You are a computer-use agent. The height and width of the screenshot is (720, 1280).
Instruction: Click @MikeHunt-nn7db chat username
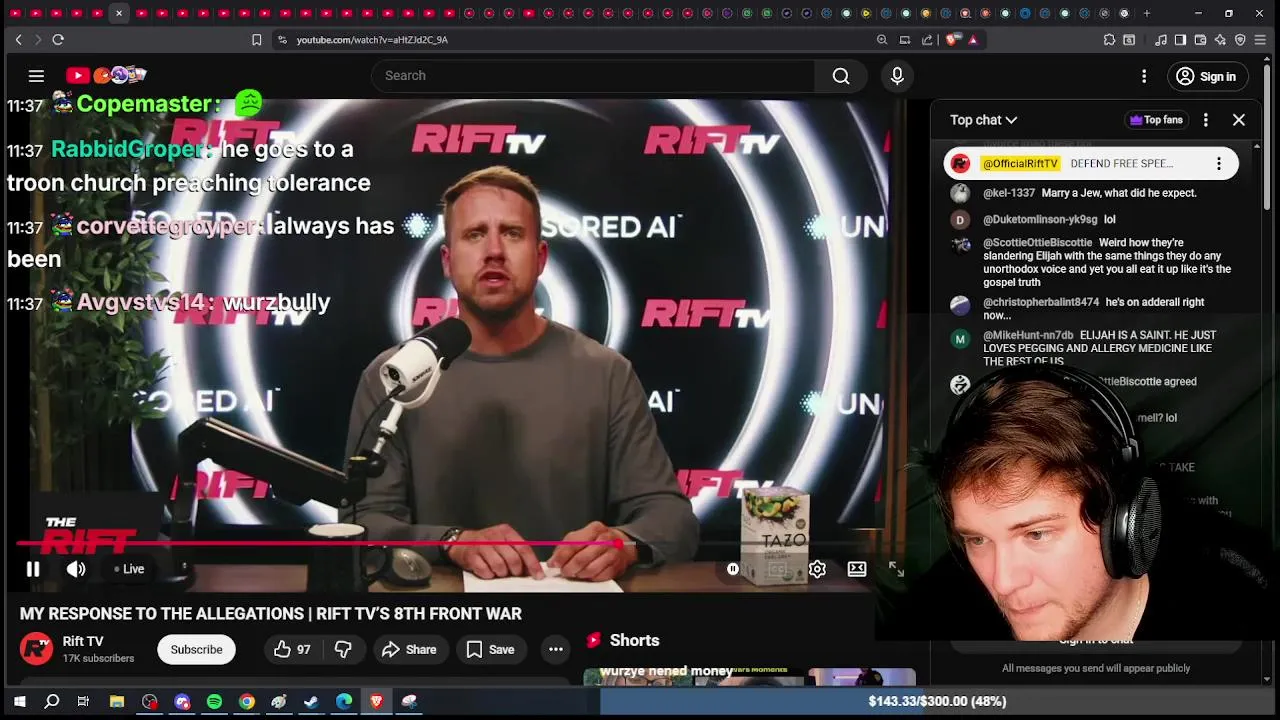point(1028,335)
